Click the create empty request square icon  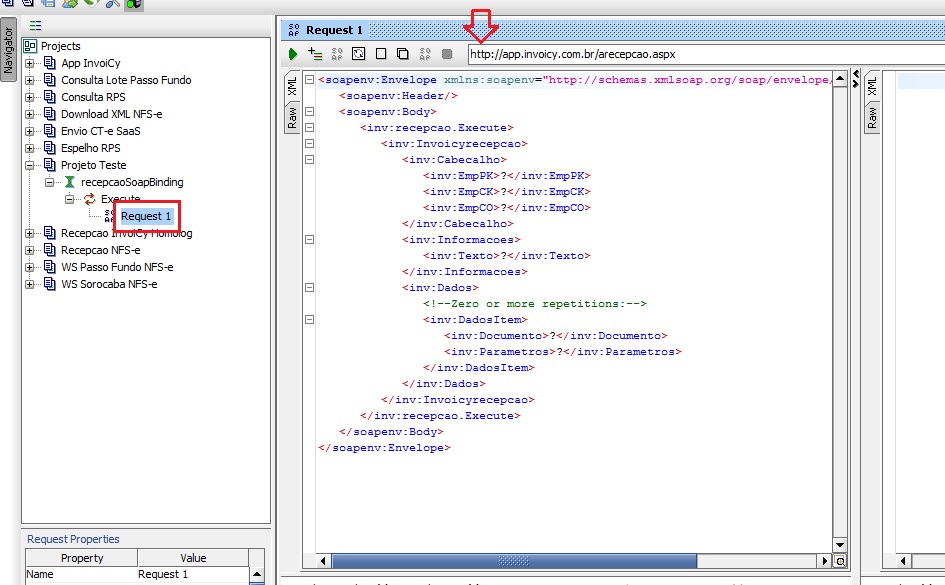(380, 54)
